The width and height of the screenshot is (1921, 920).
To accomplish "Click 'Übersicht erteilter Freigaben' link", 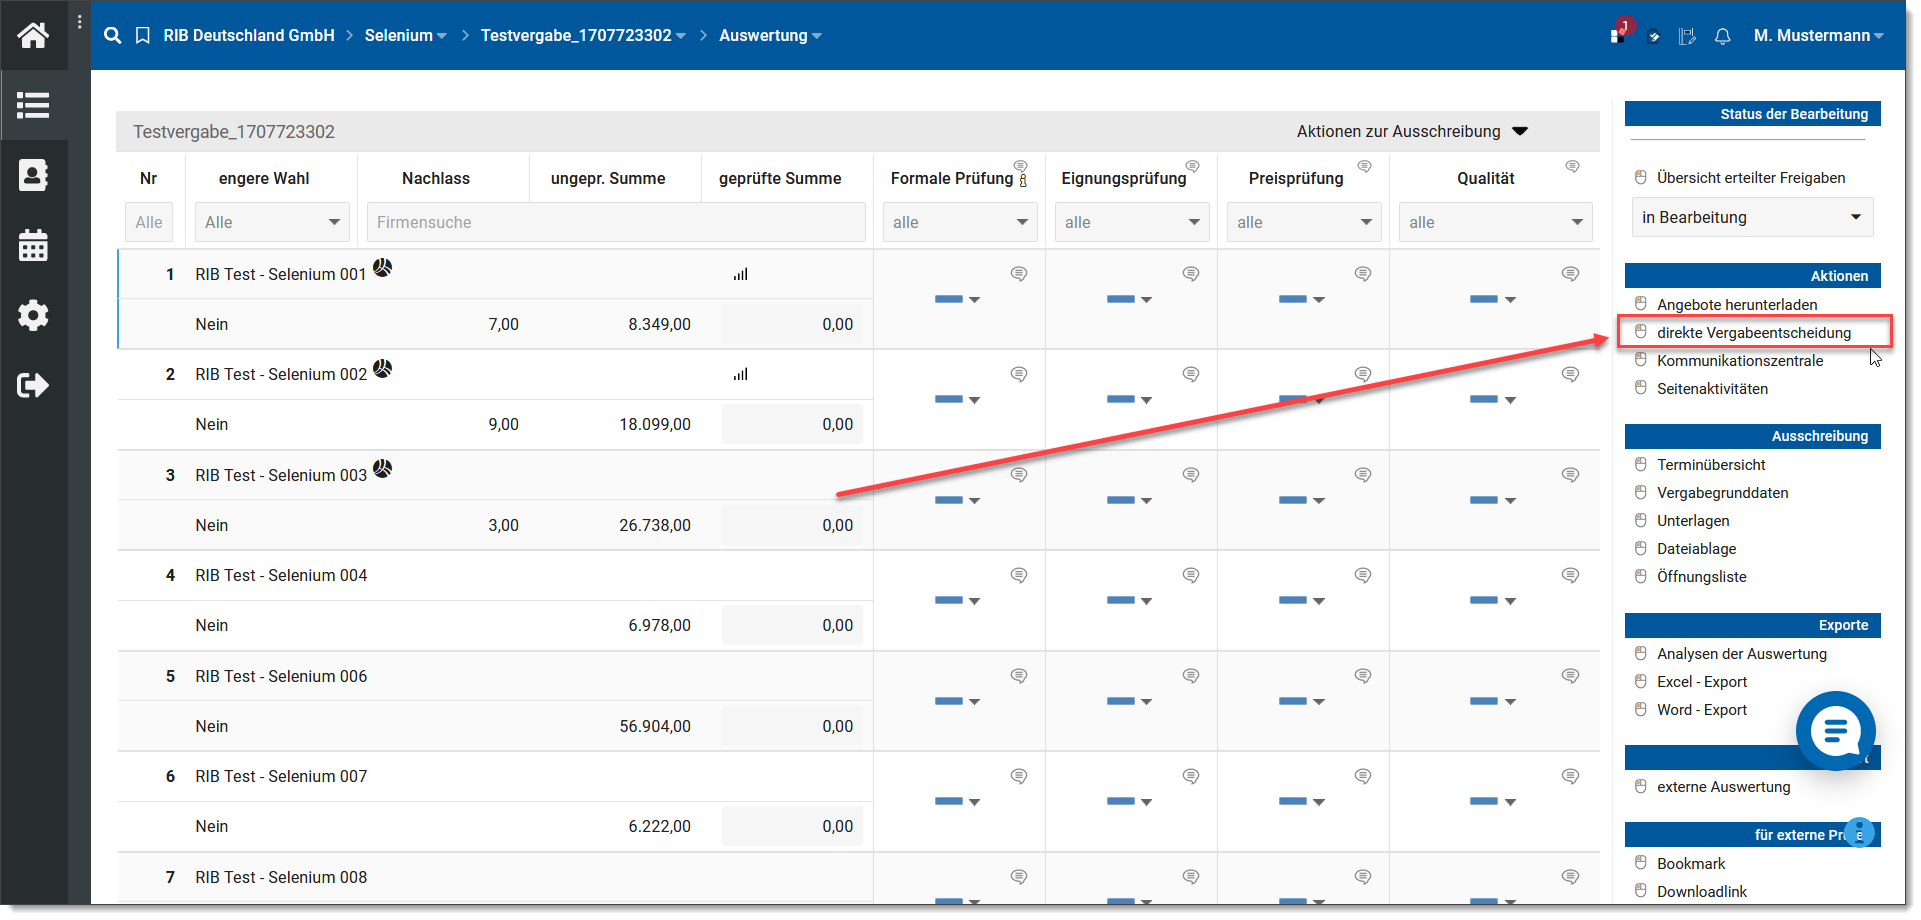I will click(x=1750, y=177).
